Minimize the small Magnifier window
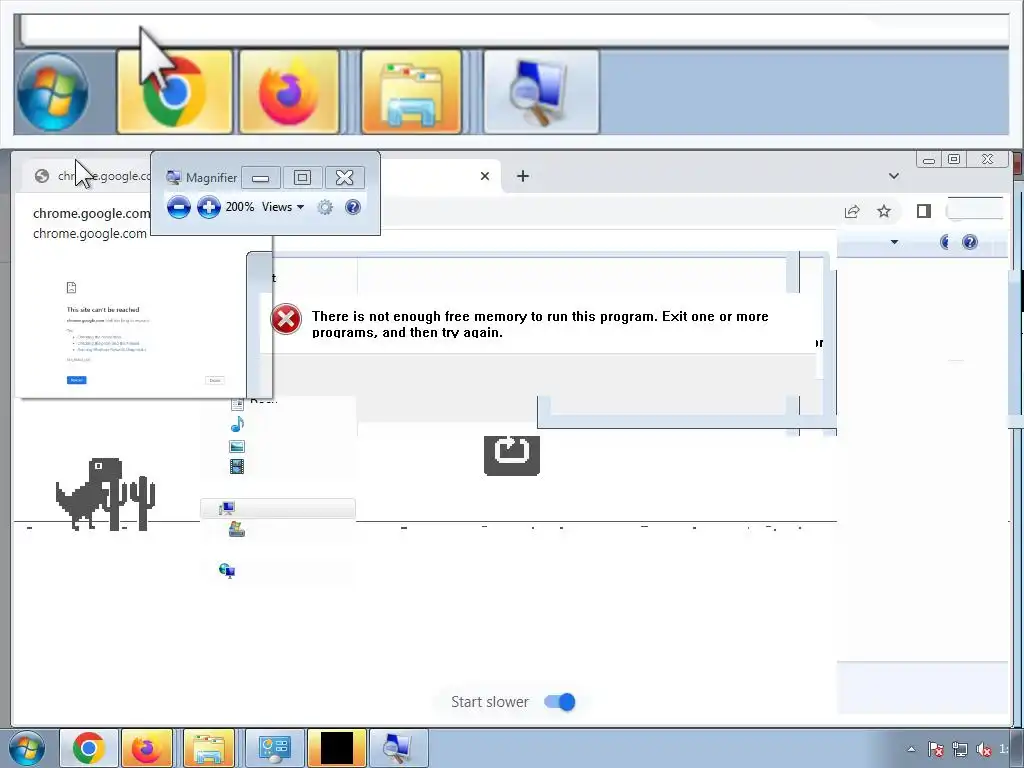 coord(261,178)
